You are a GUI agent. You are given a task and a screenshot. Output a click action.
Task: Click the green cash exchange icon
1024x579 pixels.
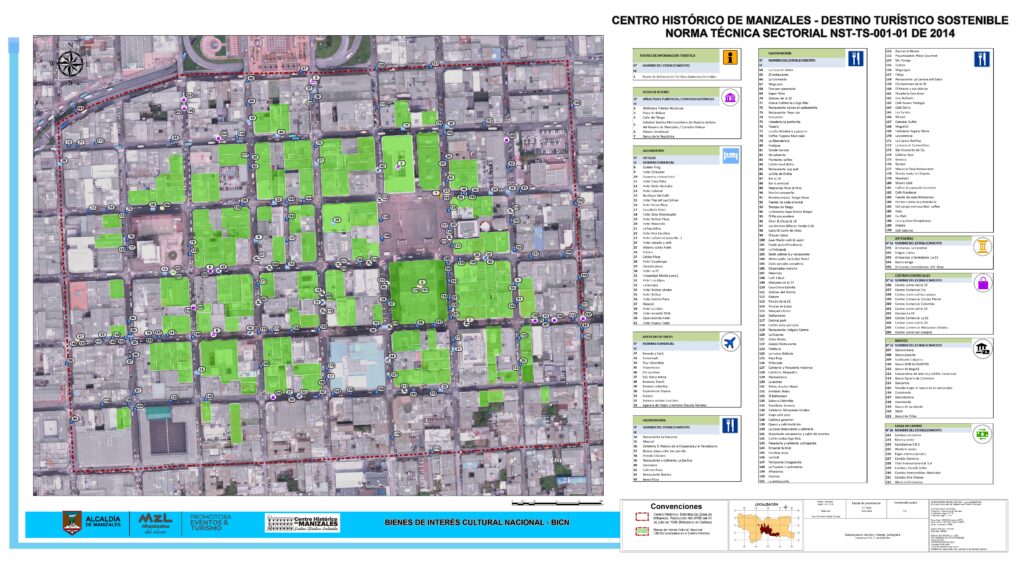click(x=981, y=433)
